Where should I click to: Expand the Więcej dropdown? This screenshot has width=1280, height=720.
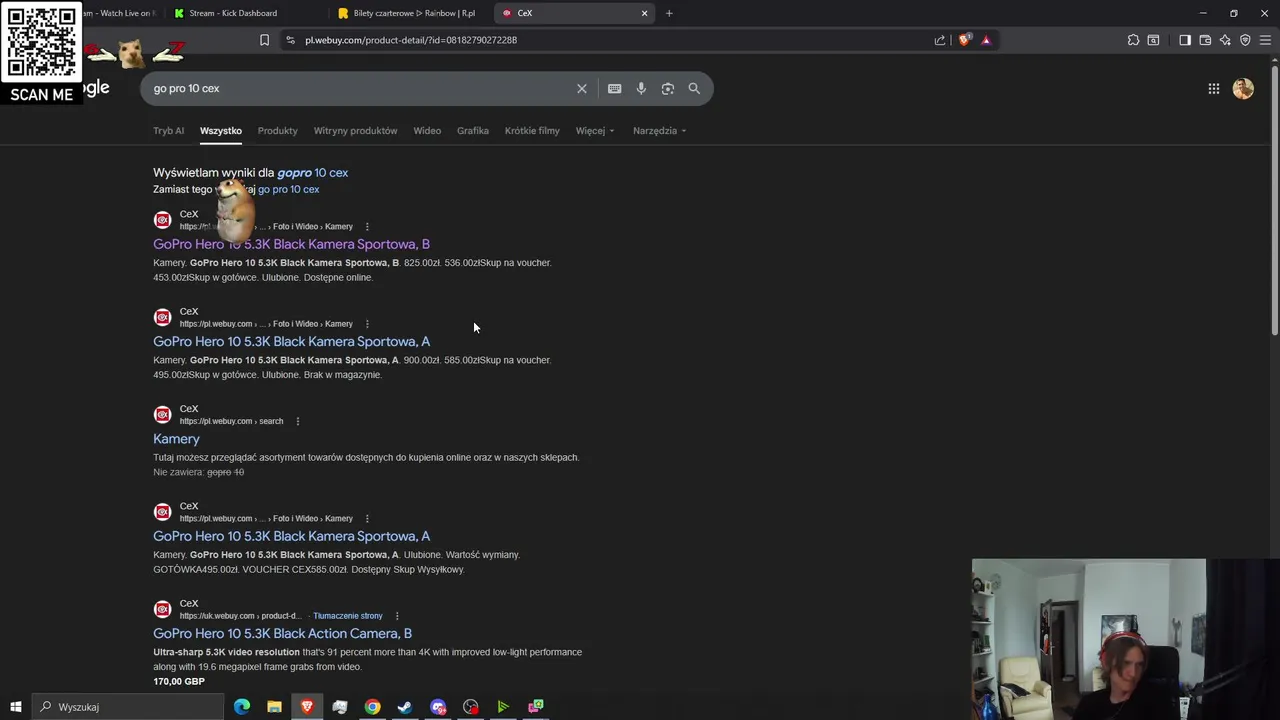(595, 131)
